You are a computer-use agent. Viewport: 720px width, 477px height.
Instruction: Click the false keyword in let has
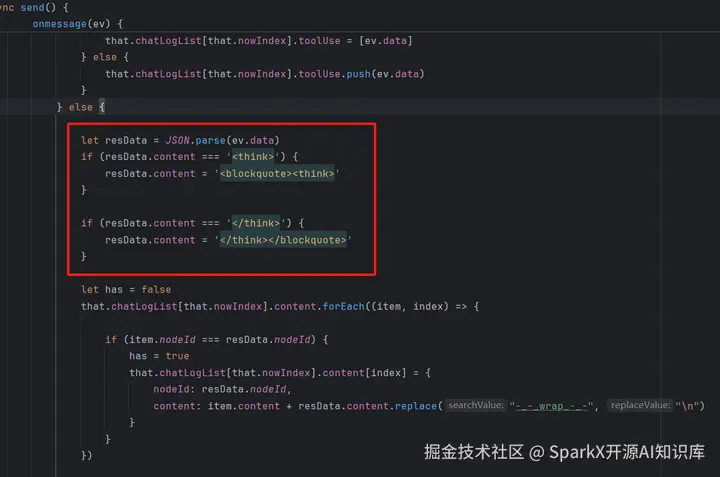(156, 289)
